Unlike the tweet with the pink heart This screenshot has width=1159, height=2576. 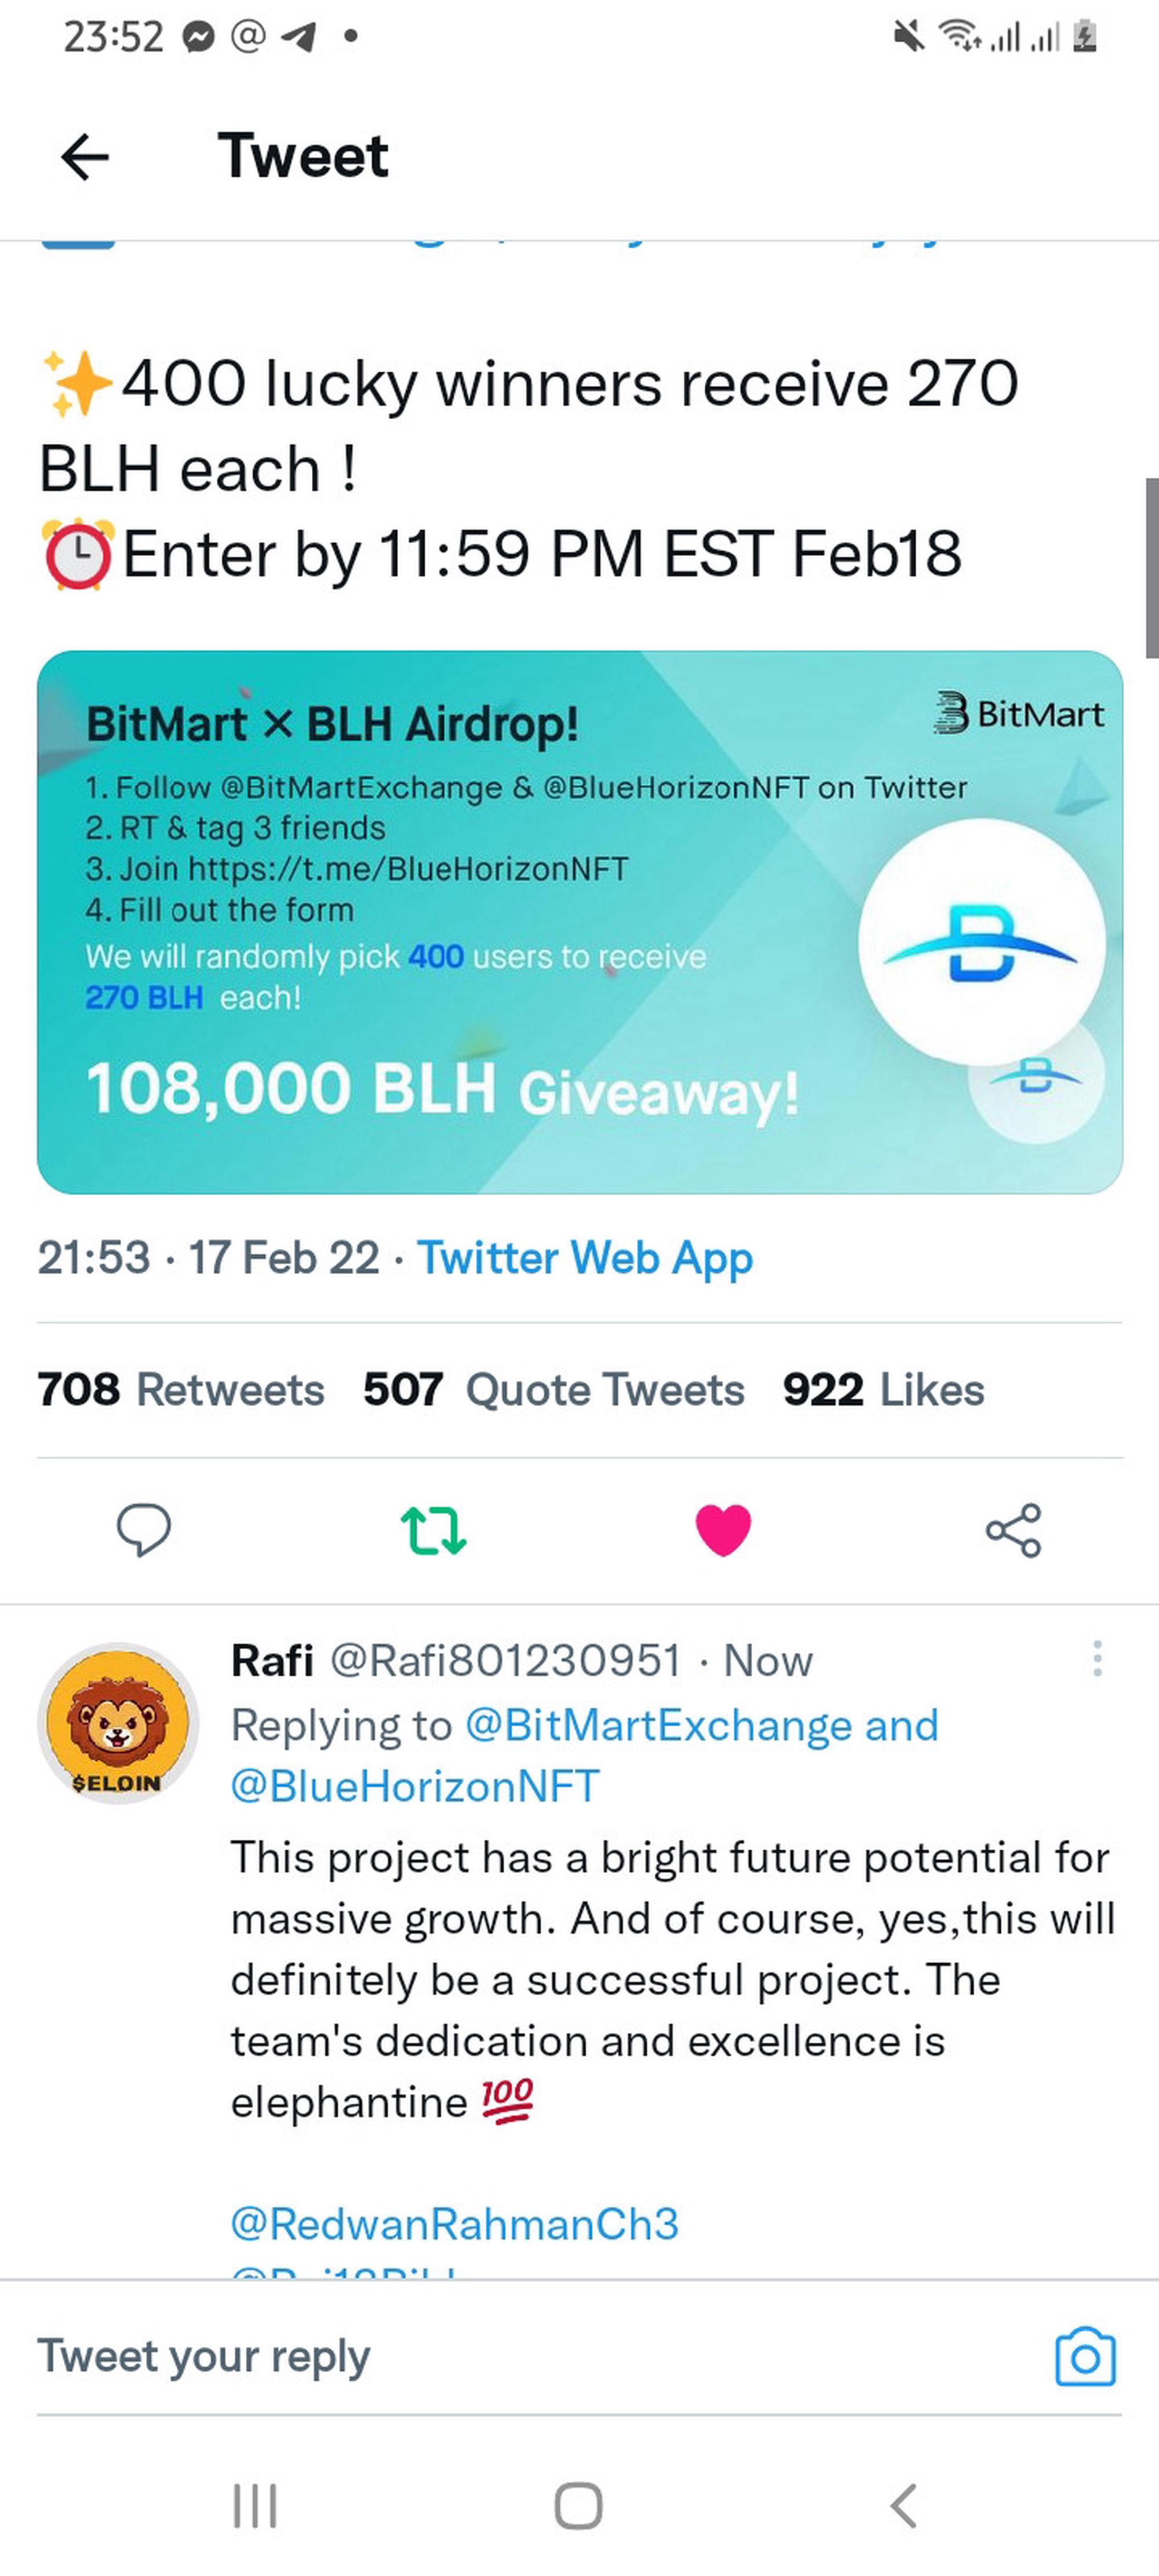click(723, 1529)
